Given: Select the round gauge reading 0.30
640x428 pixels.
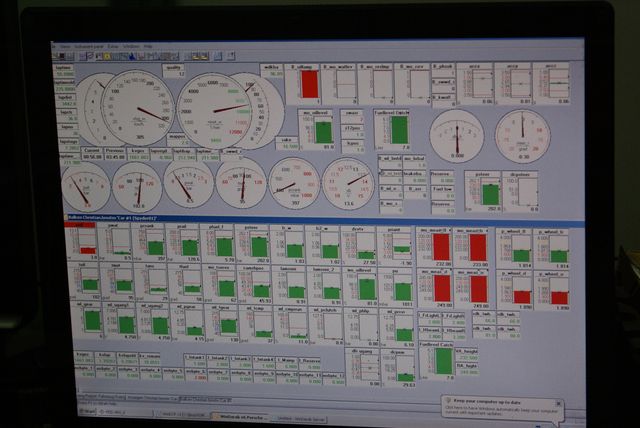Looking at the screenshot, I should click(523, 135).
